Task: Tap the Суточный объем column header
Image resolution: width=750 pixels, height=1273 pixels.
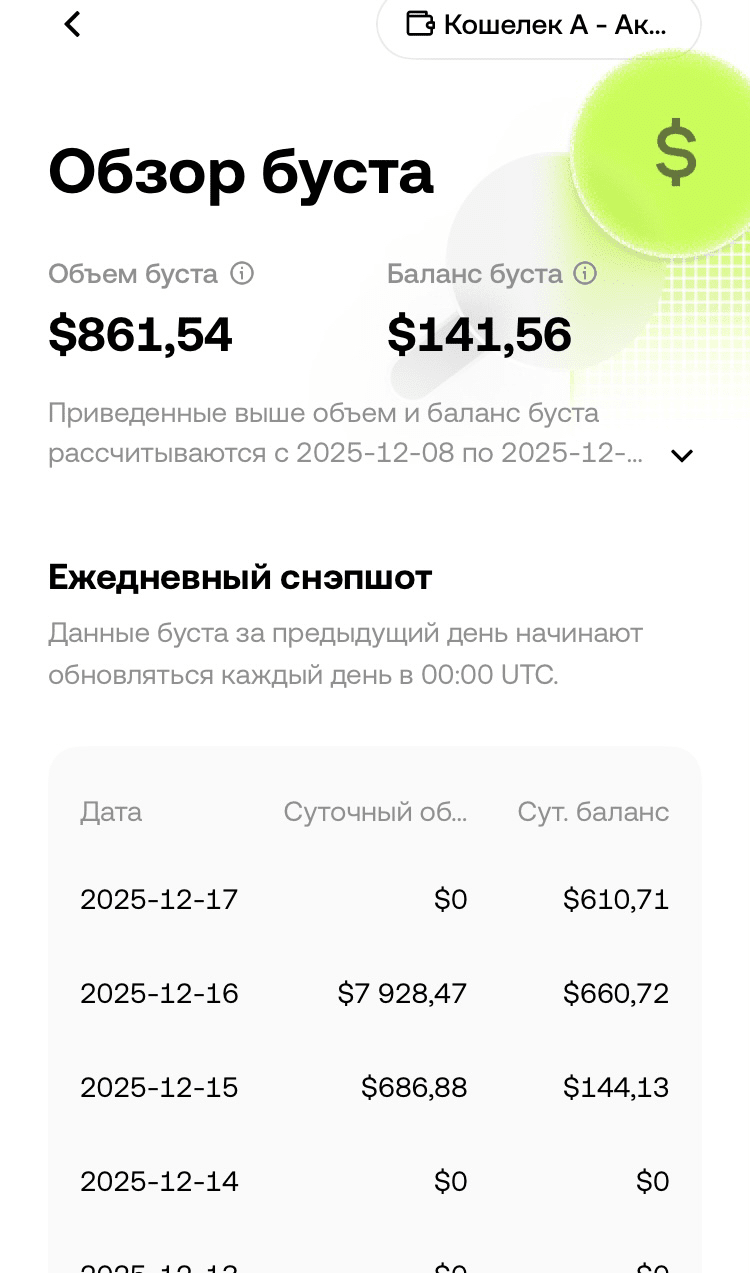Action: (375, 812)
